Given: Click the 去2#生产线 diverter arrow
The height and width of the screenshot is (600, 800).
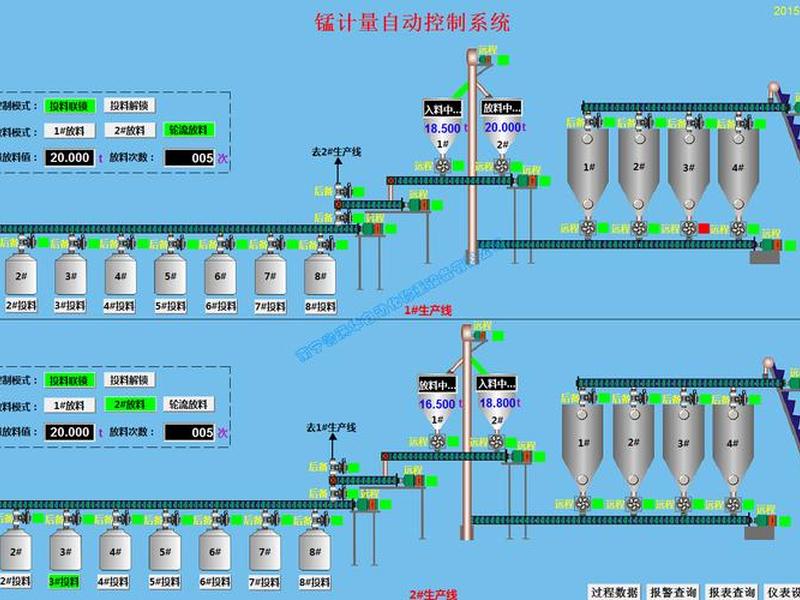Looking at the screenshot, I should pyautogui.click(x=338, y=169).
